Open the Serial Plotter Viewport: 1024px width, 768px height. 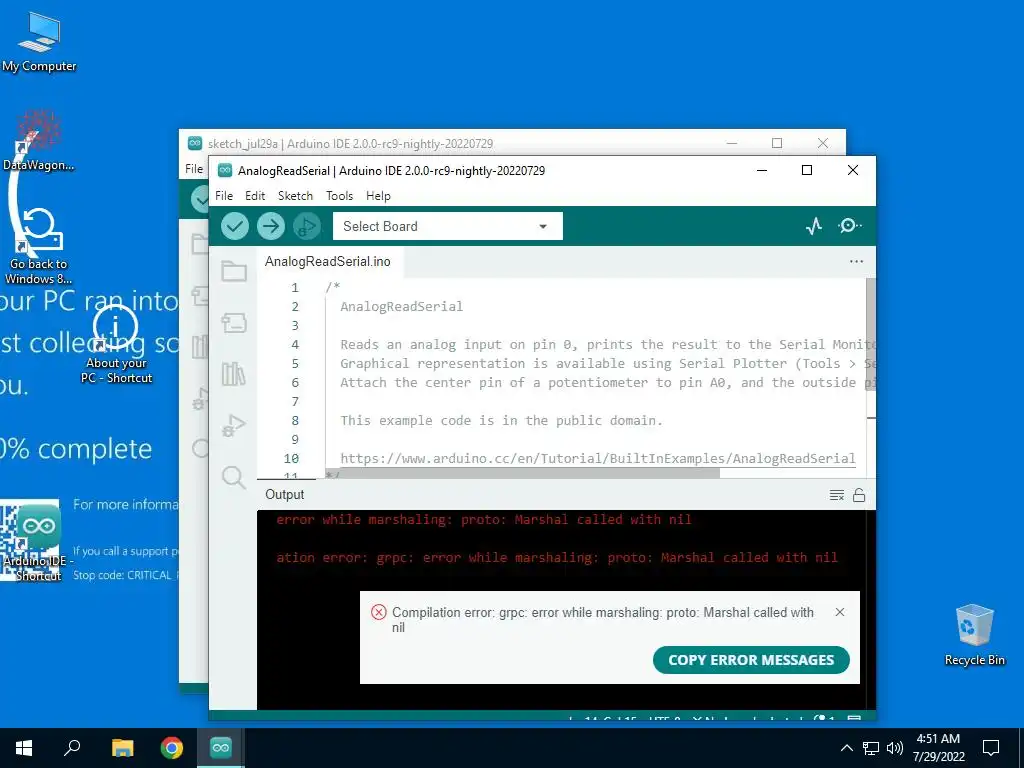pyautogui.click(x=814, y=226)
